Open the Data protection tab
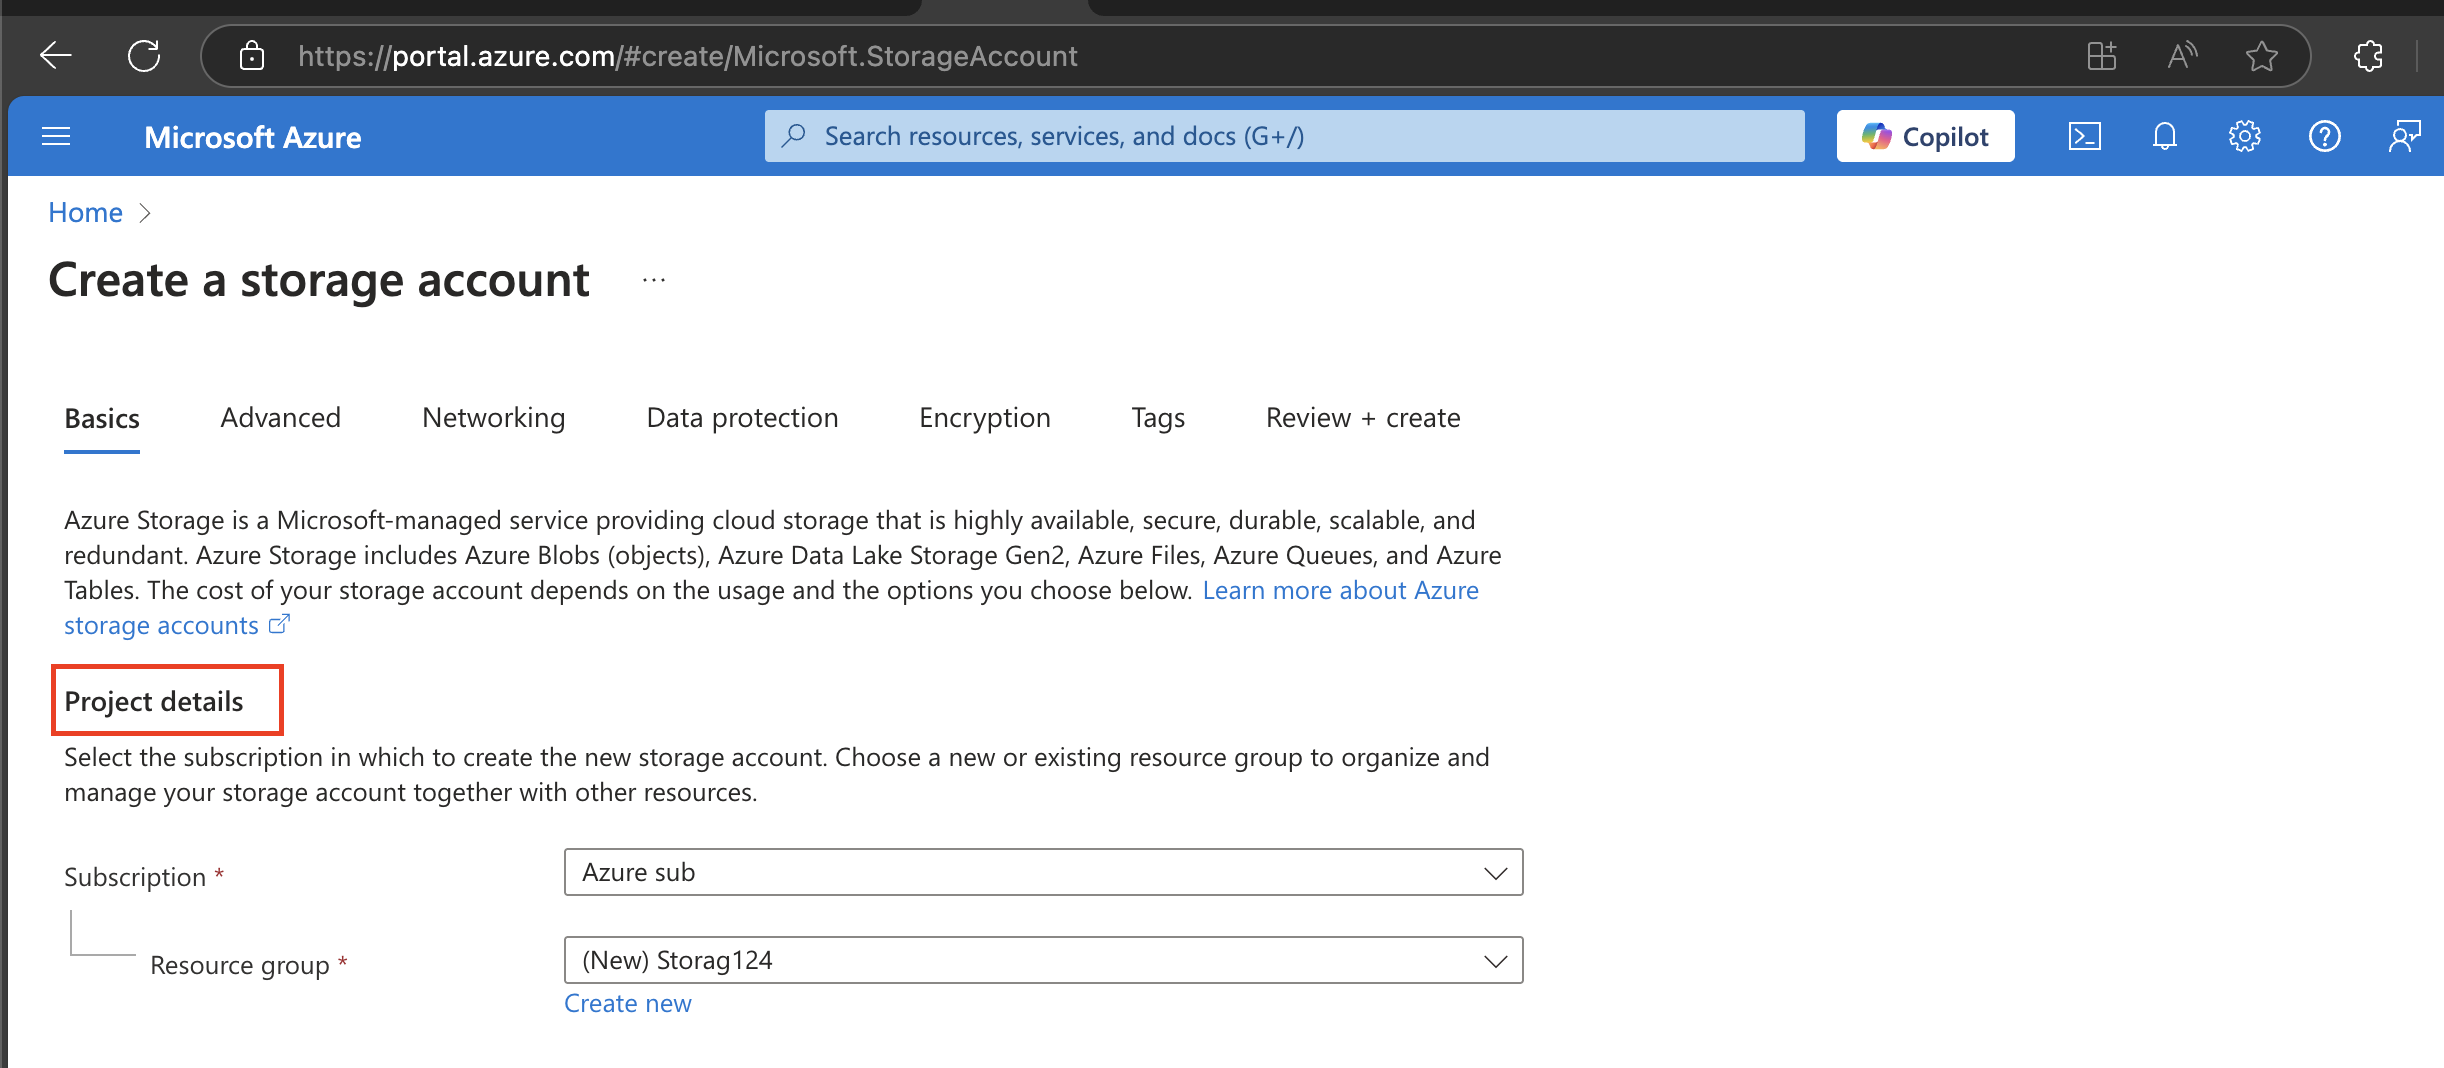 [x=743, y=418]
